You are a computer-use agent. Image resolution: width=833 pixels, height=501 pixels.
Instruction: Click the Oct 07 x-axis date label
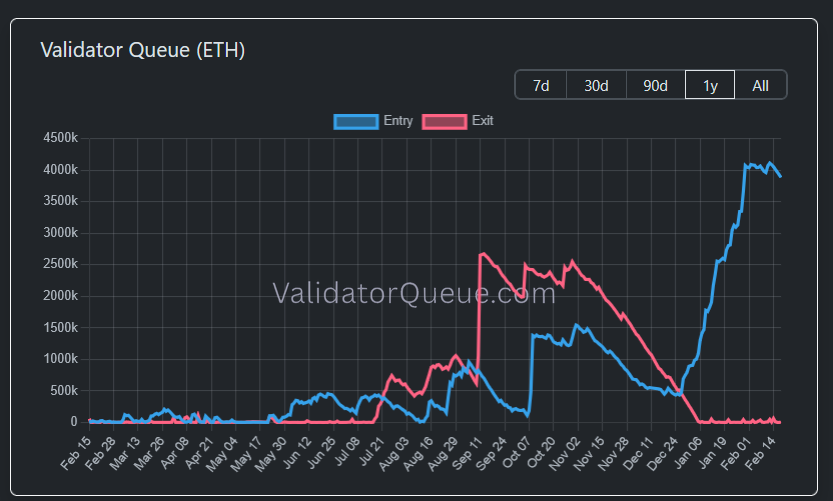tap(516, 452)
